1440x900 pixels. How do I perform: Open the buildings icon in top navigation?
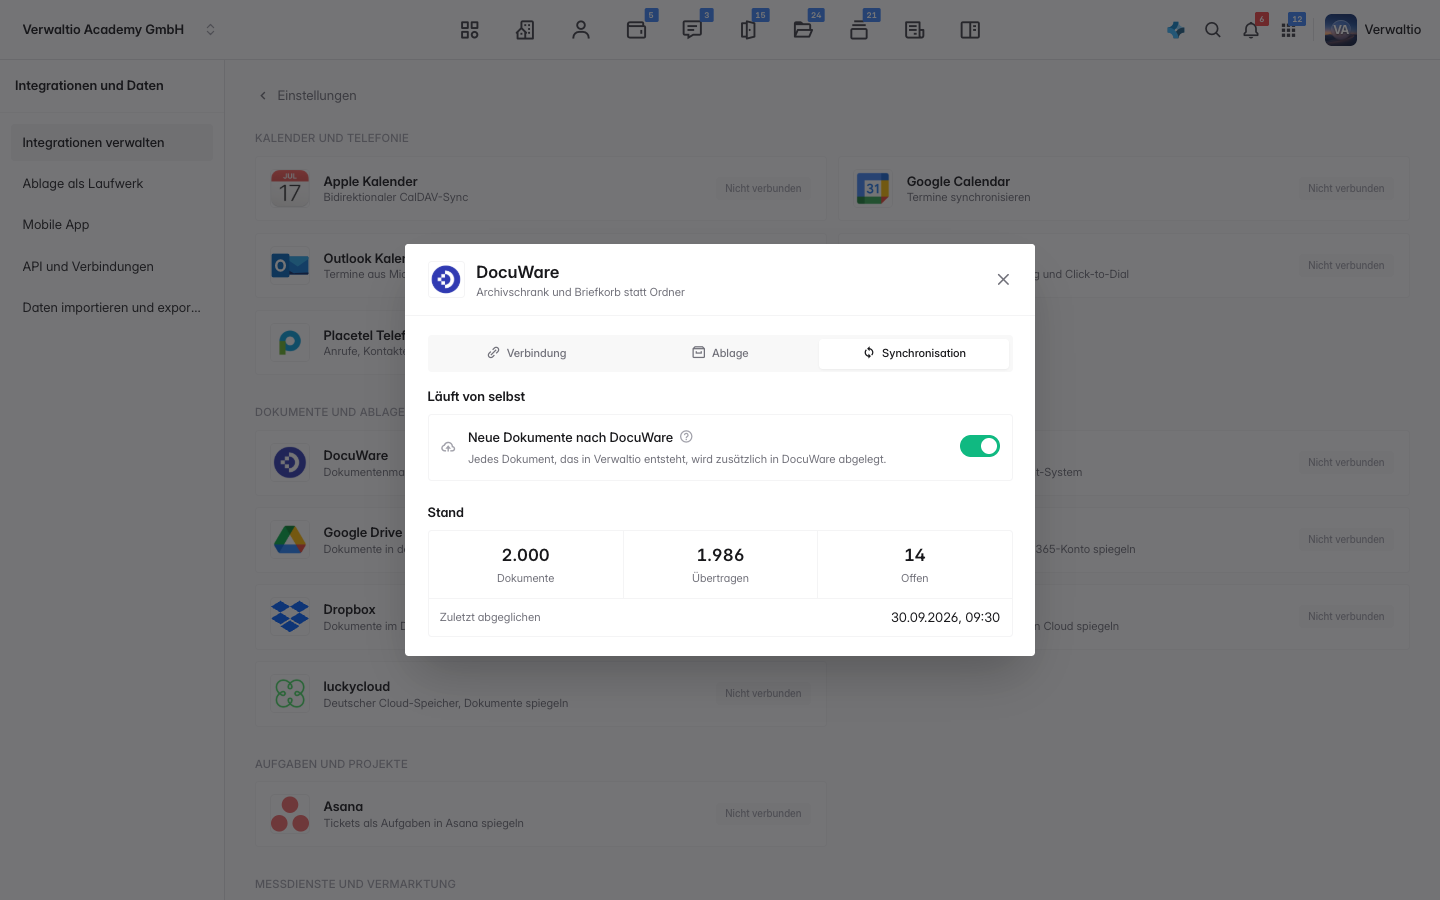[525, 30]
